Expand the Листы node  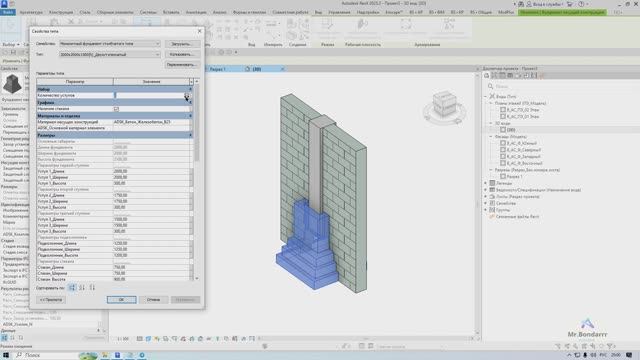[486, 196]
